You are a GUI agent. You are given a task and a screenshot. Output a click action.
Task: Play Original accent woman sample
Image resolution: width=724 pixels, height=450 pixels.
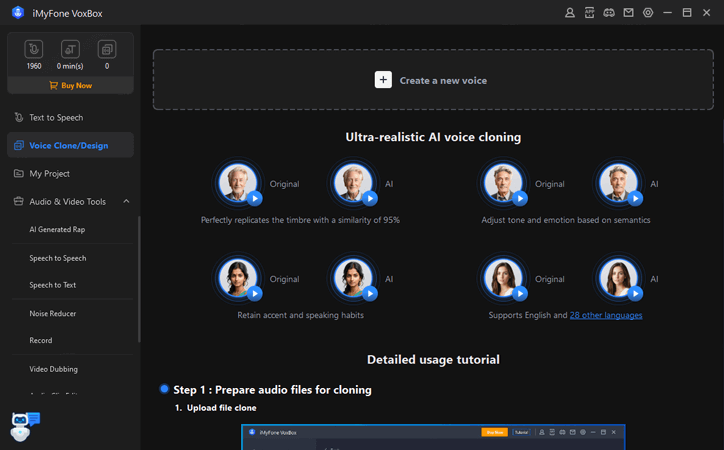point(254,294)
